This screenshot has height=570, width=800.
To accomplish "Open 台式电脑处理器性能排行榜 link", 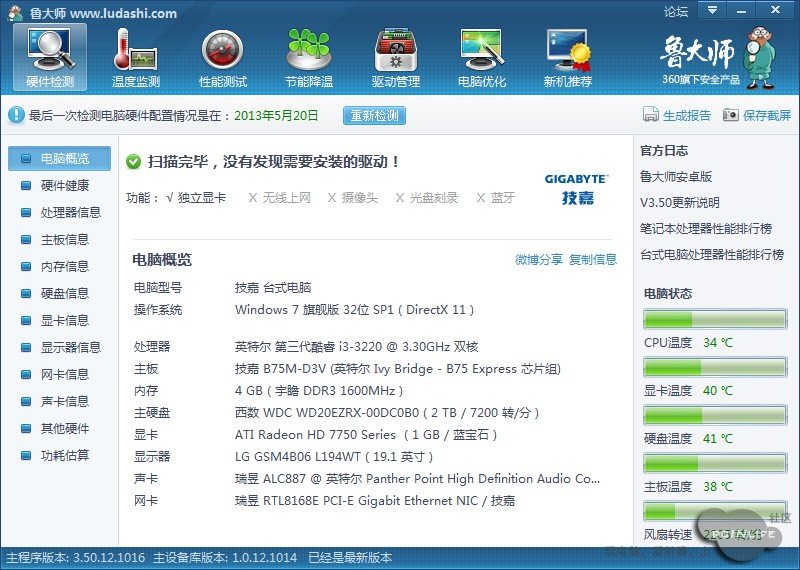I will (x=712, y=255).
